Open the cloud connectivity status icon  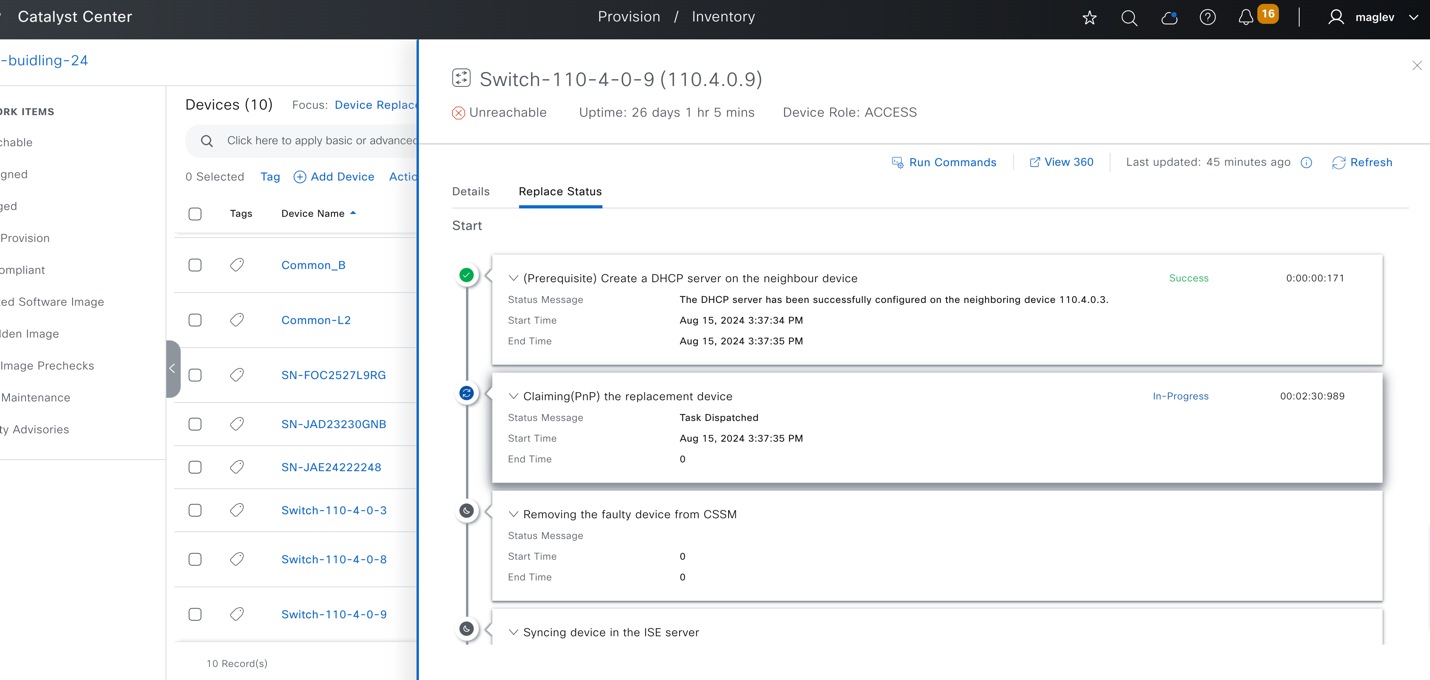coord(1168,17)
